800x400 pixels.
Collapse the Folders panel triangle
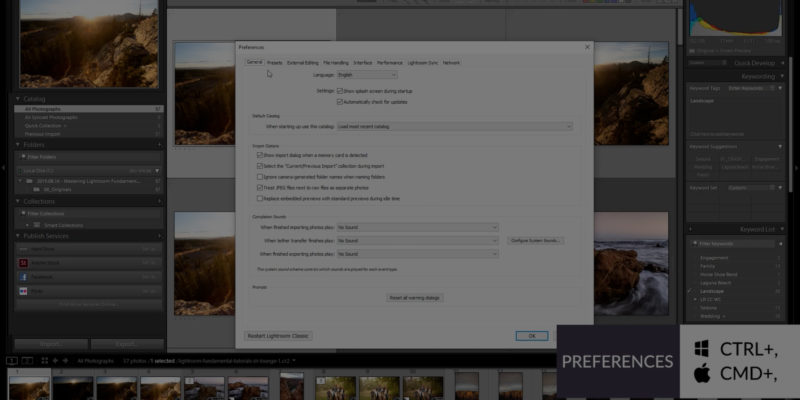coord(18,145)
